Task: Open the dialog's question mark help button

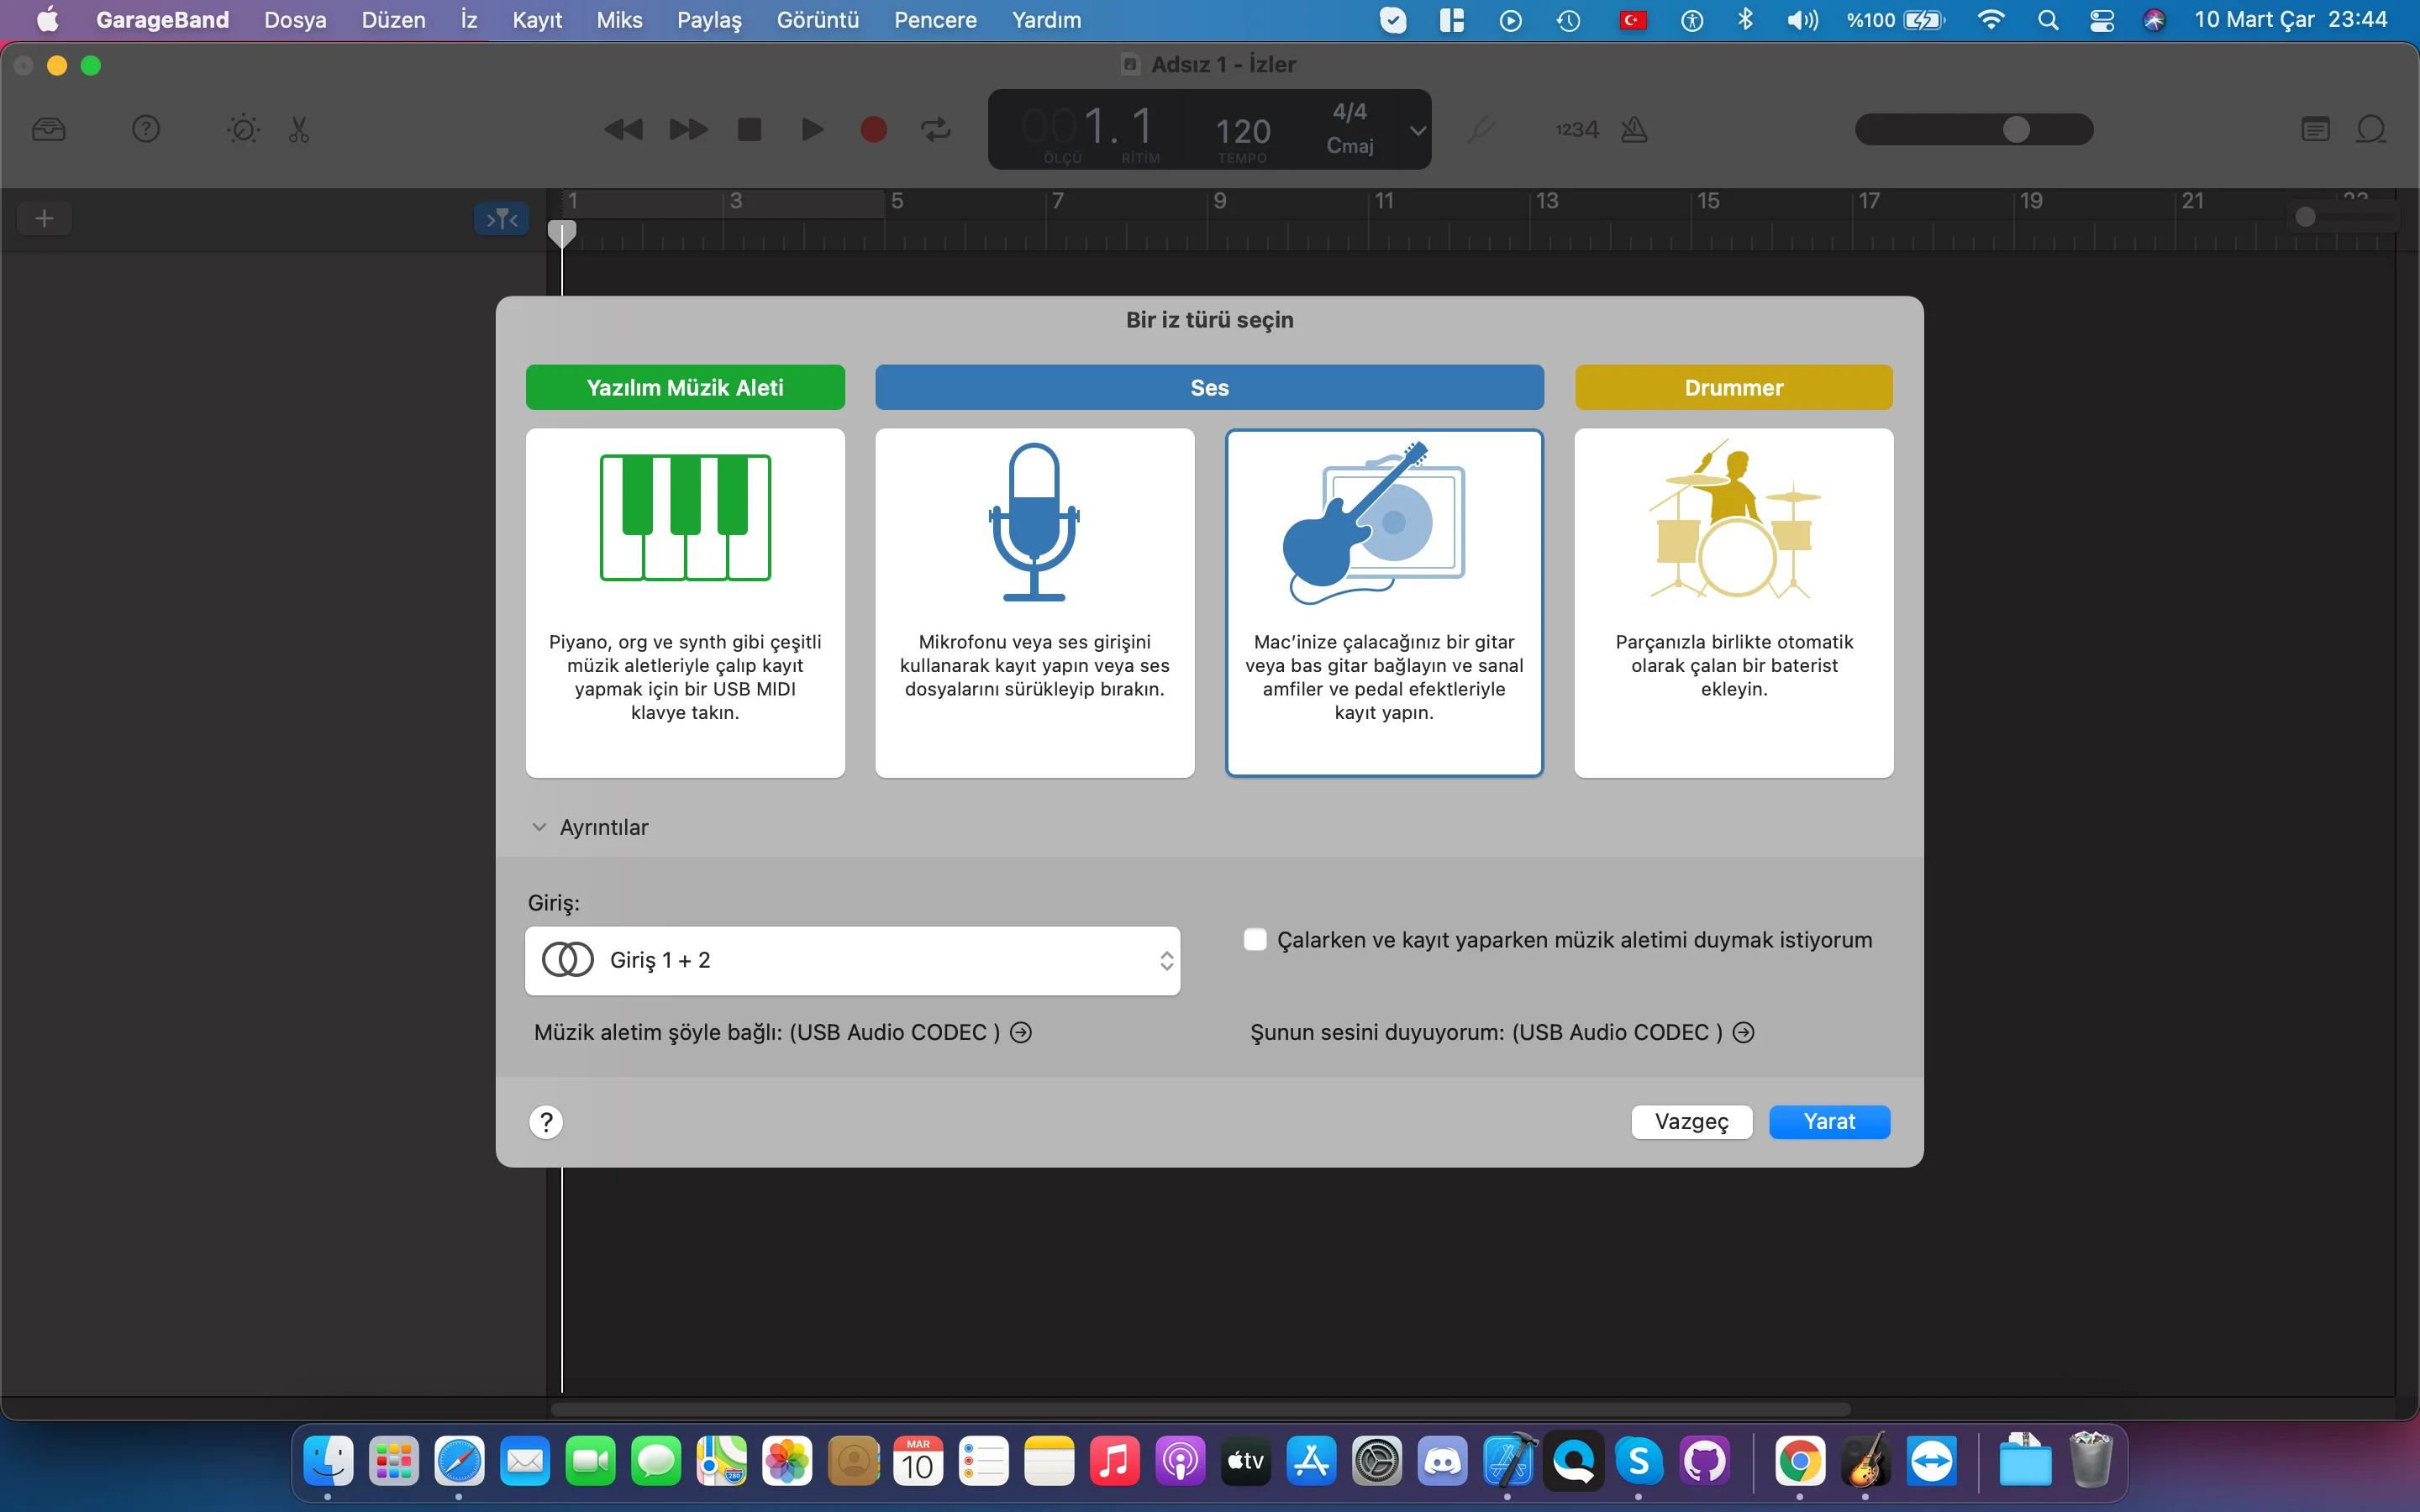Action: (x=546, y=1121)
